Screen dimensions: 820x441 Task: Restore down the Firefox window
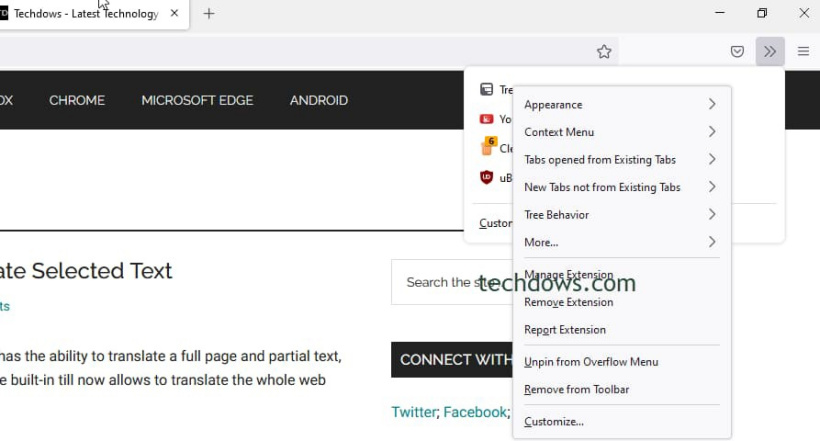(762, 13)
